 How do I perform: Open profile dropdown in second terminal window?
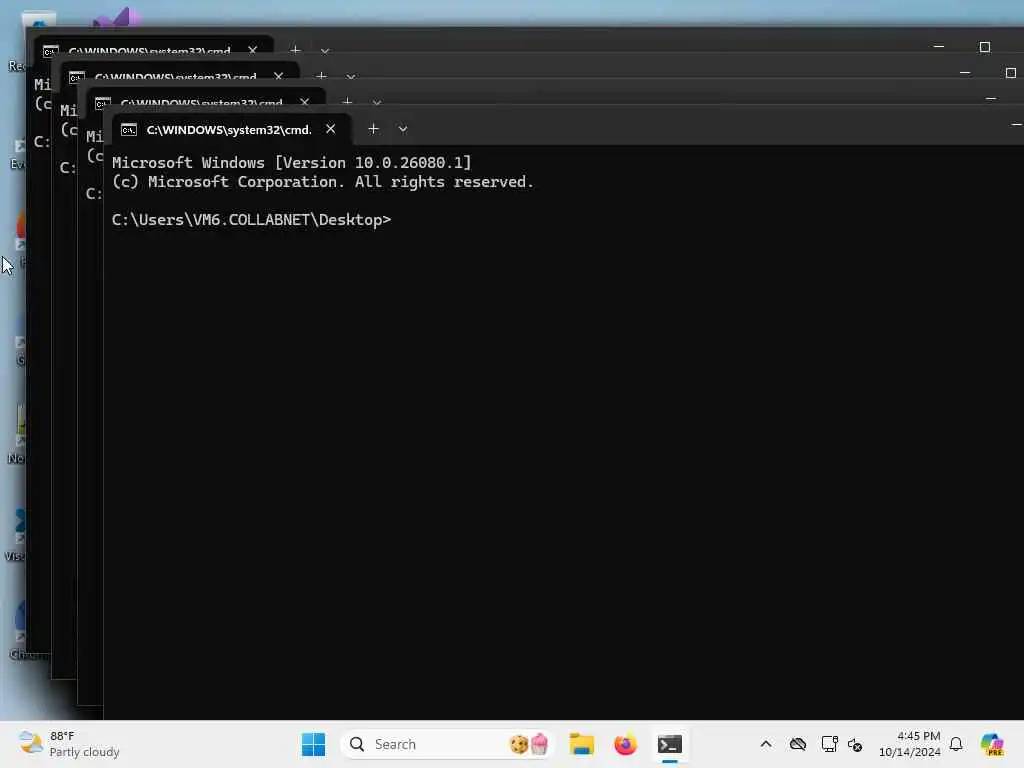377,103
